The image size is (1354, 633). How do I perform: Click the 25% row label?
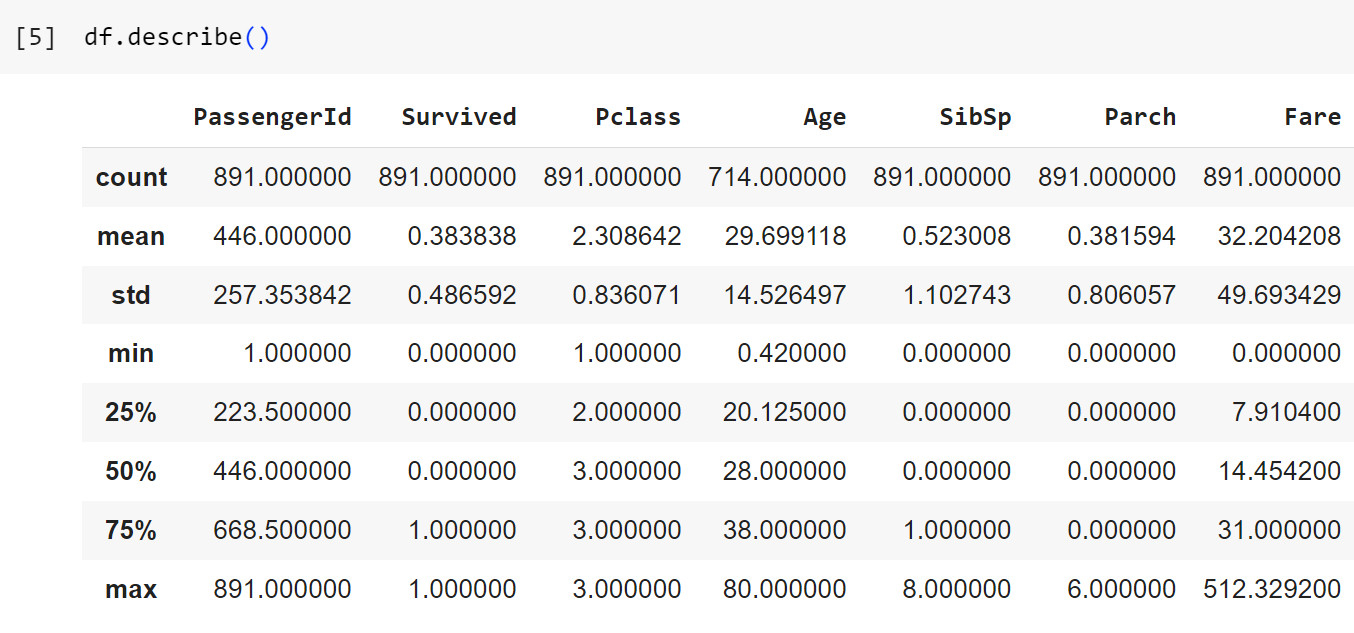(131, 412)
